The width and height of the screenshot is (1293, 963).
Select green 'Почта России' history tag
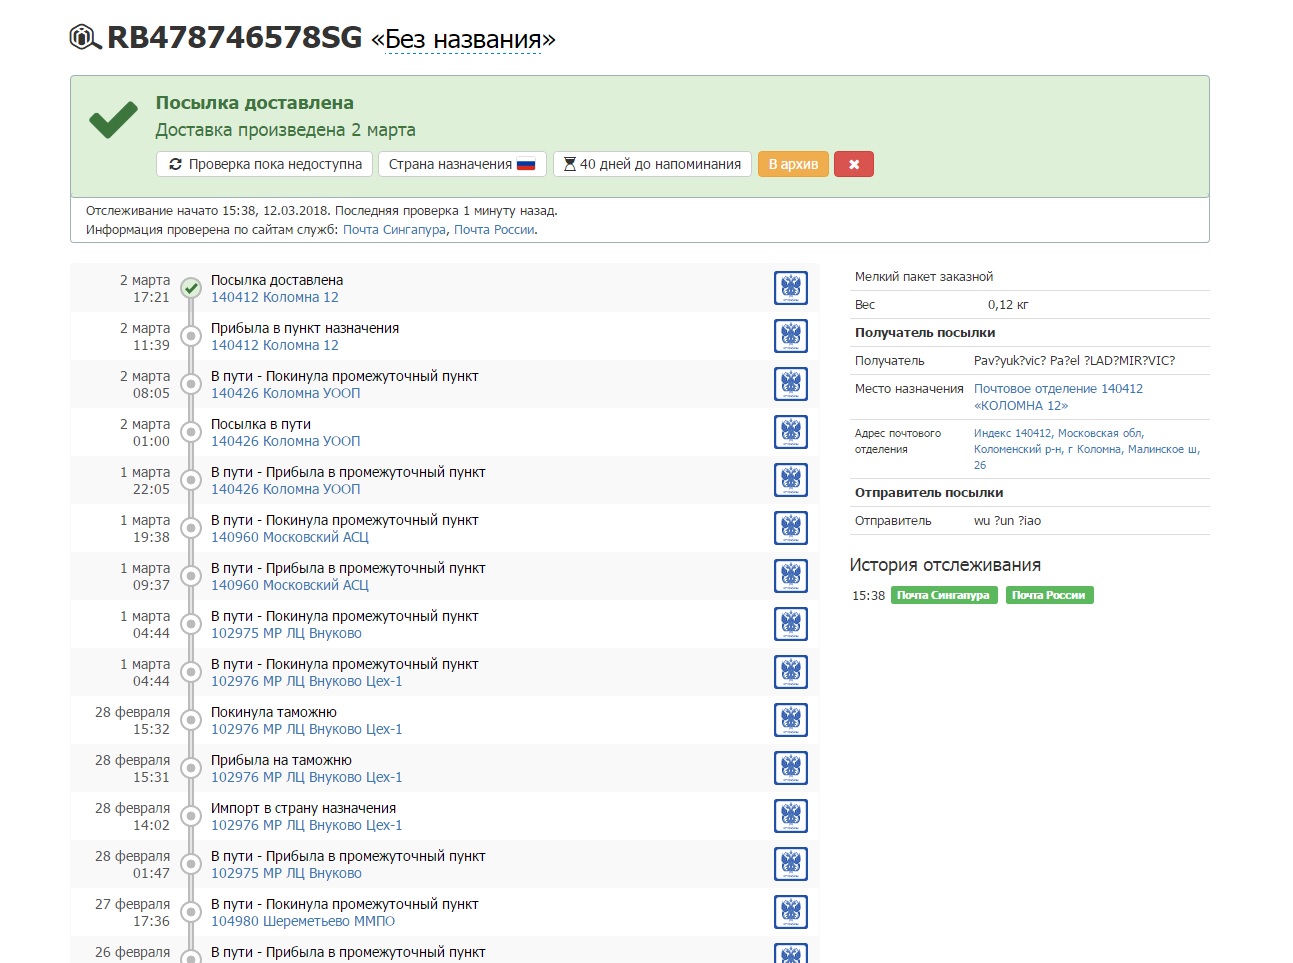1049,595
